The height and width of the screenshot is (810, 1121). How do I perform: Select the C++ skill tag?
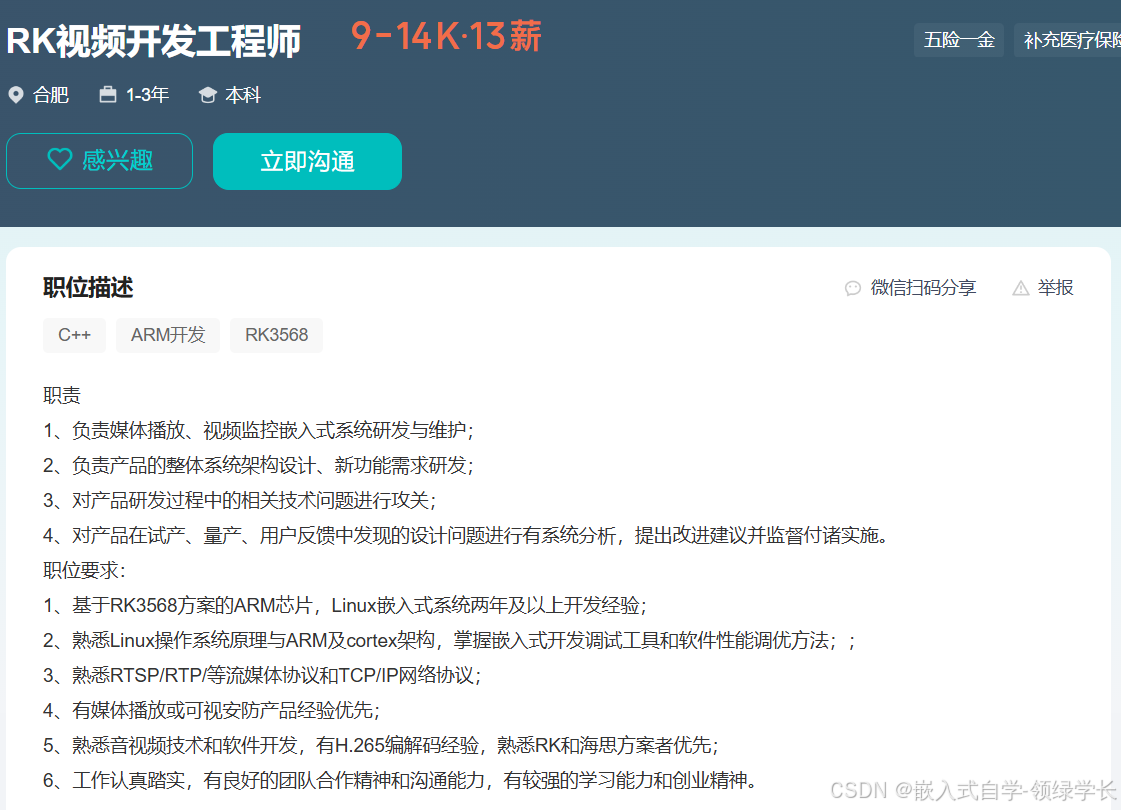pyautogui.click(x=74, y=335)
